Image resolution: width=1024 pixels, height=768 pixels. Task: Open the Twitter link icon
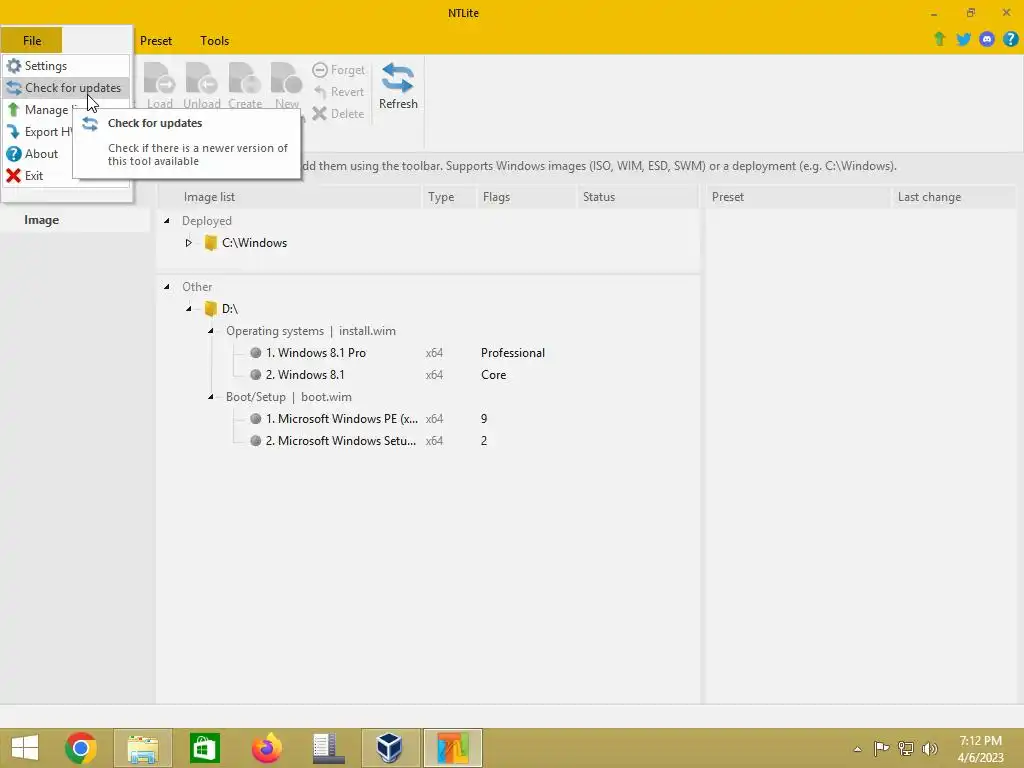(963, 39)
